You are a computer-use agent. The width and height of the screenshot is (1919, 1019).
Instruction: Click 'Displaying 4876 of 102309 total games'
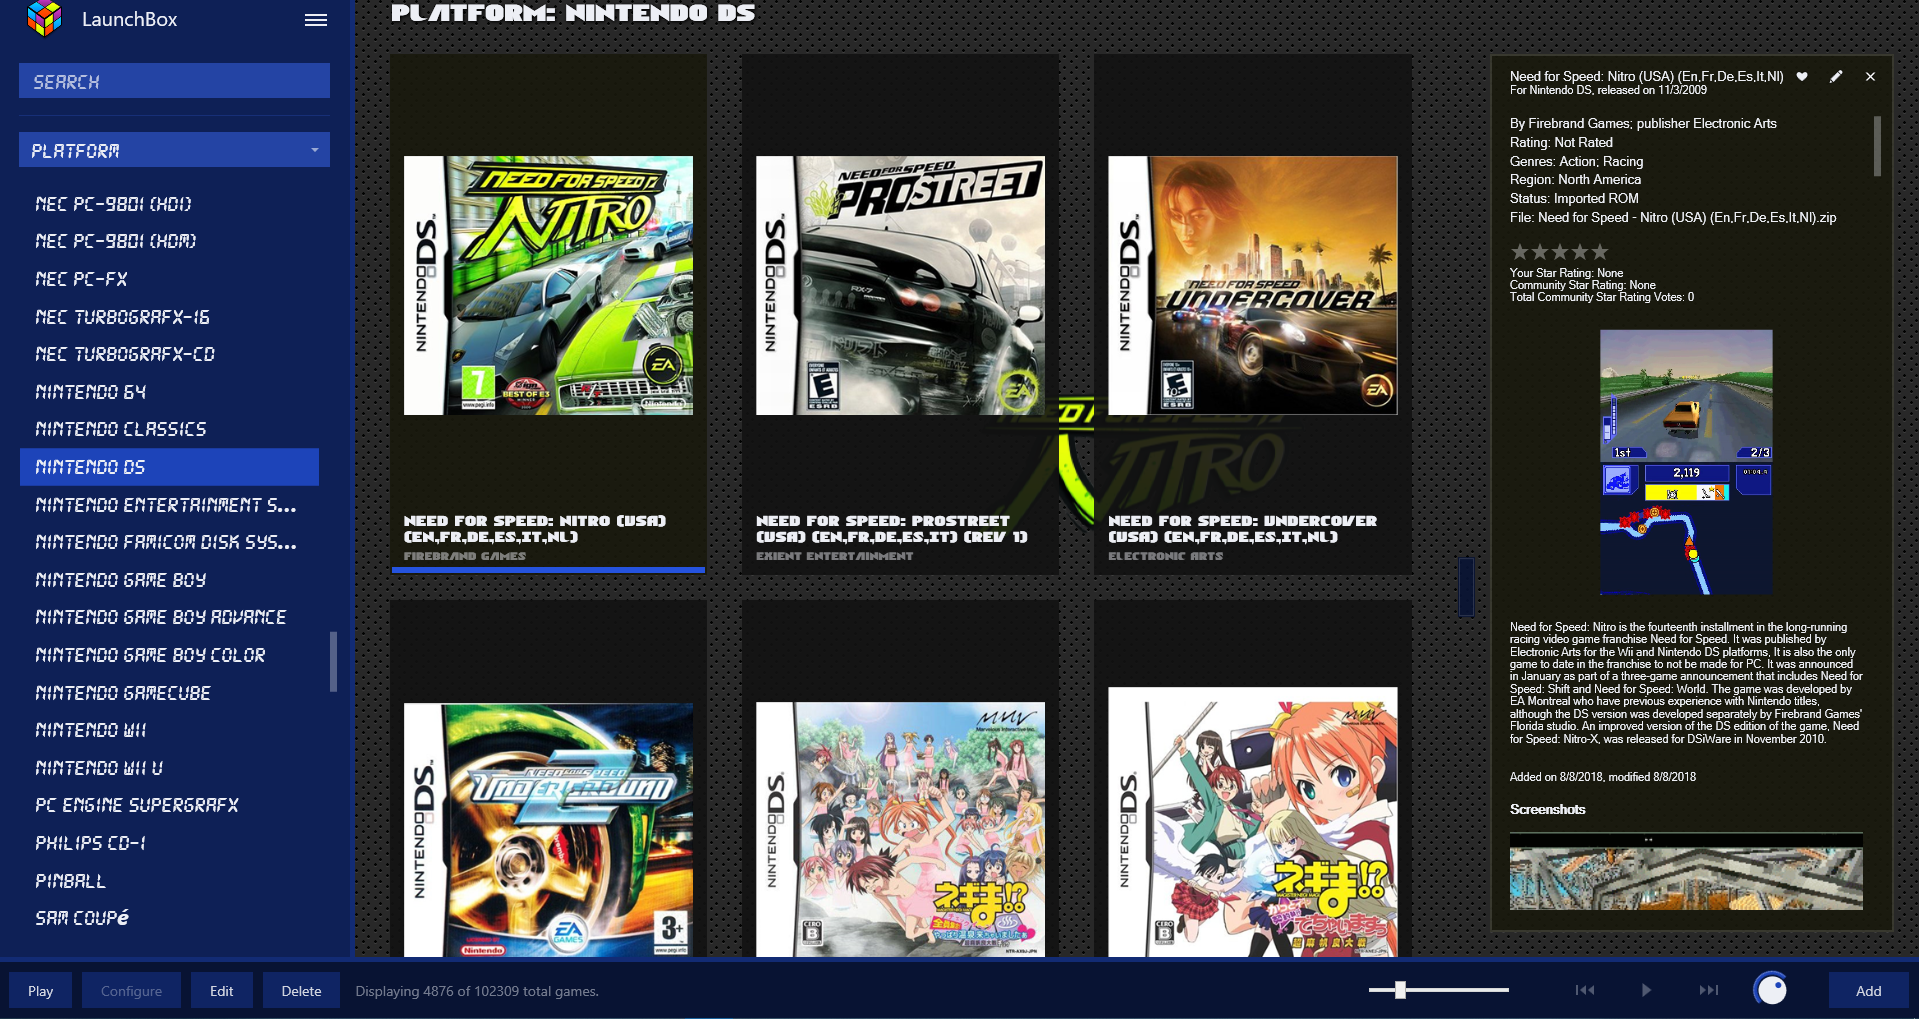[477, 991]
